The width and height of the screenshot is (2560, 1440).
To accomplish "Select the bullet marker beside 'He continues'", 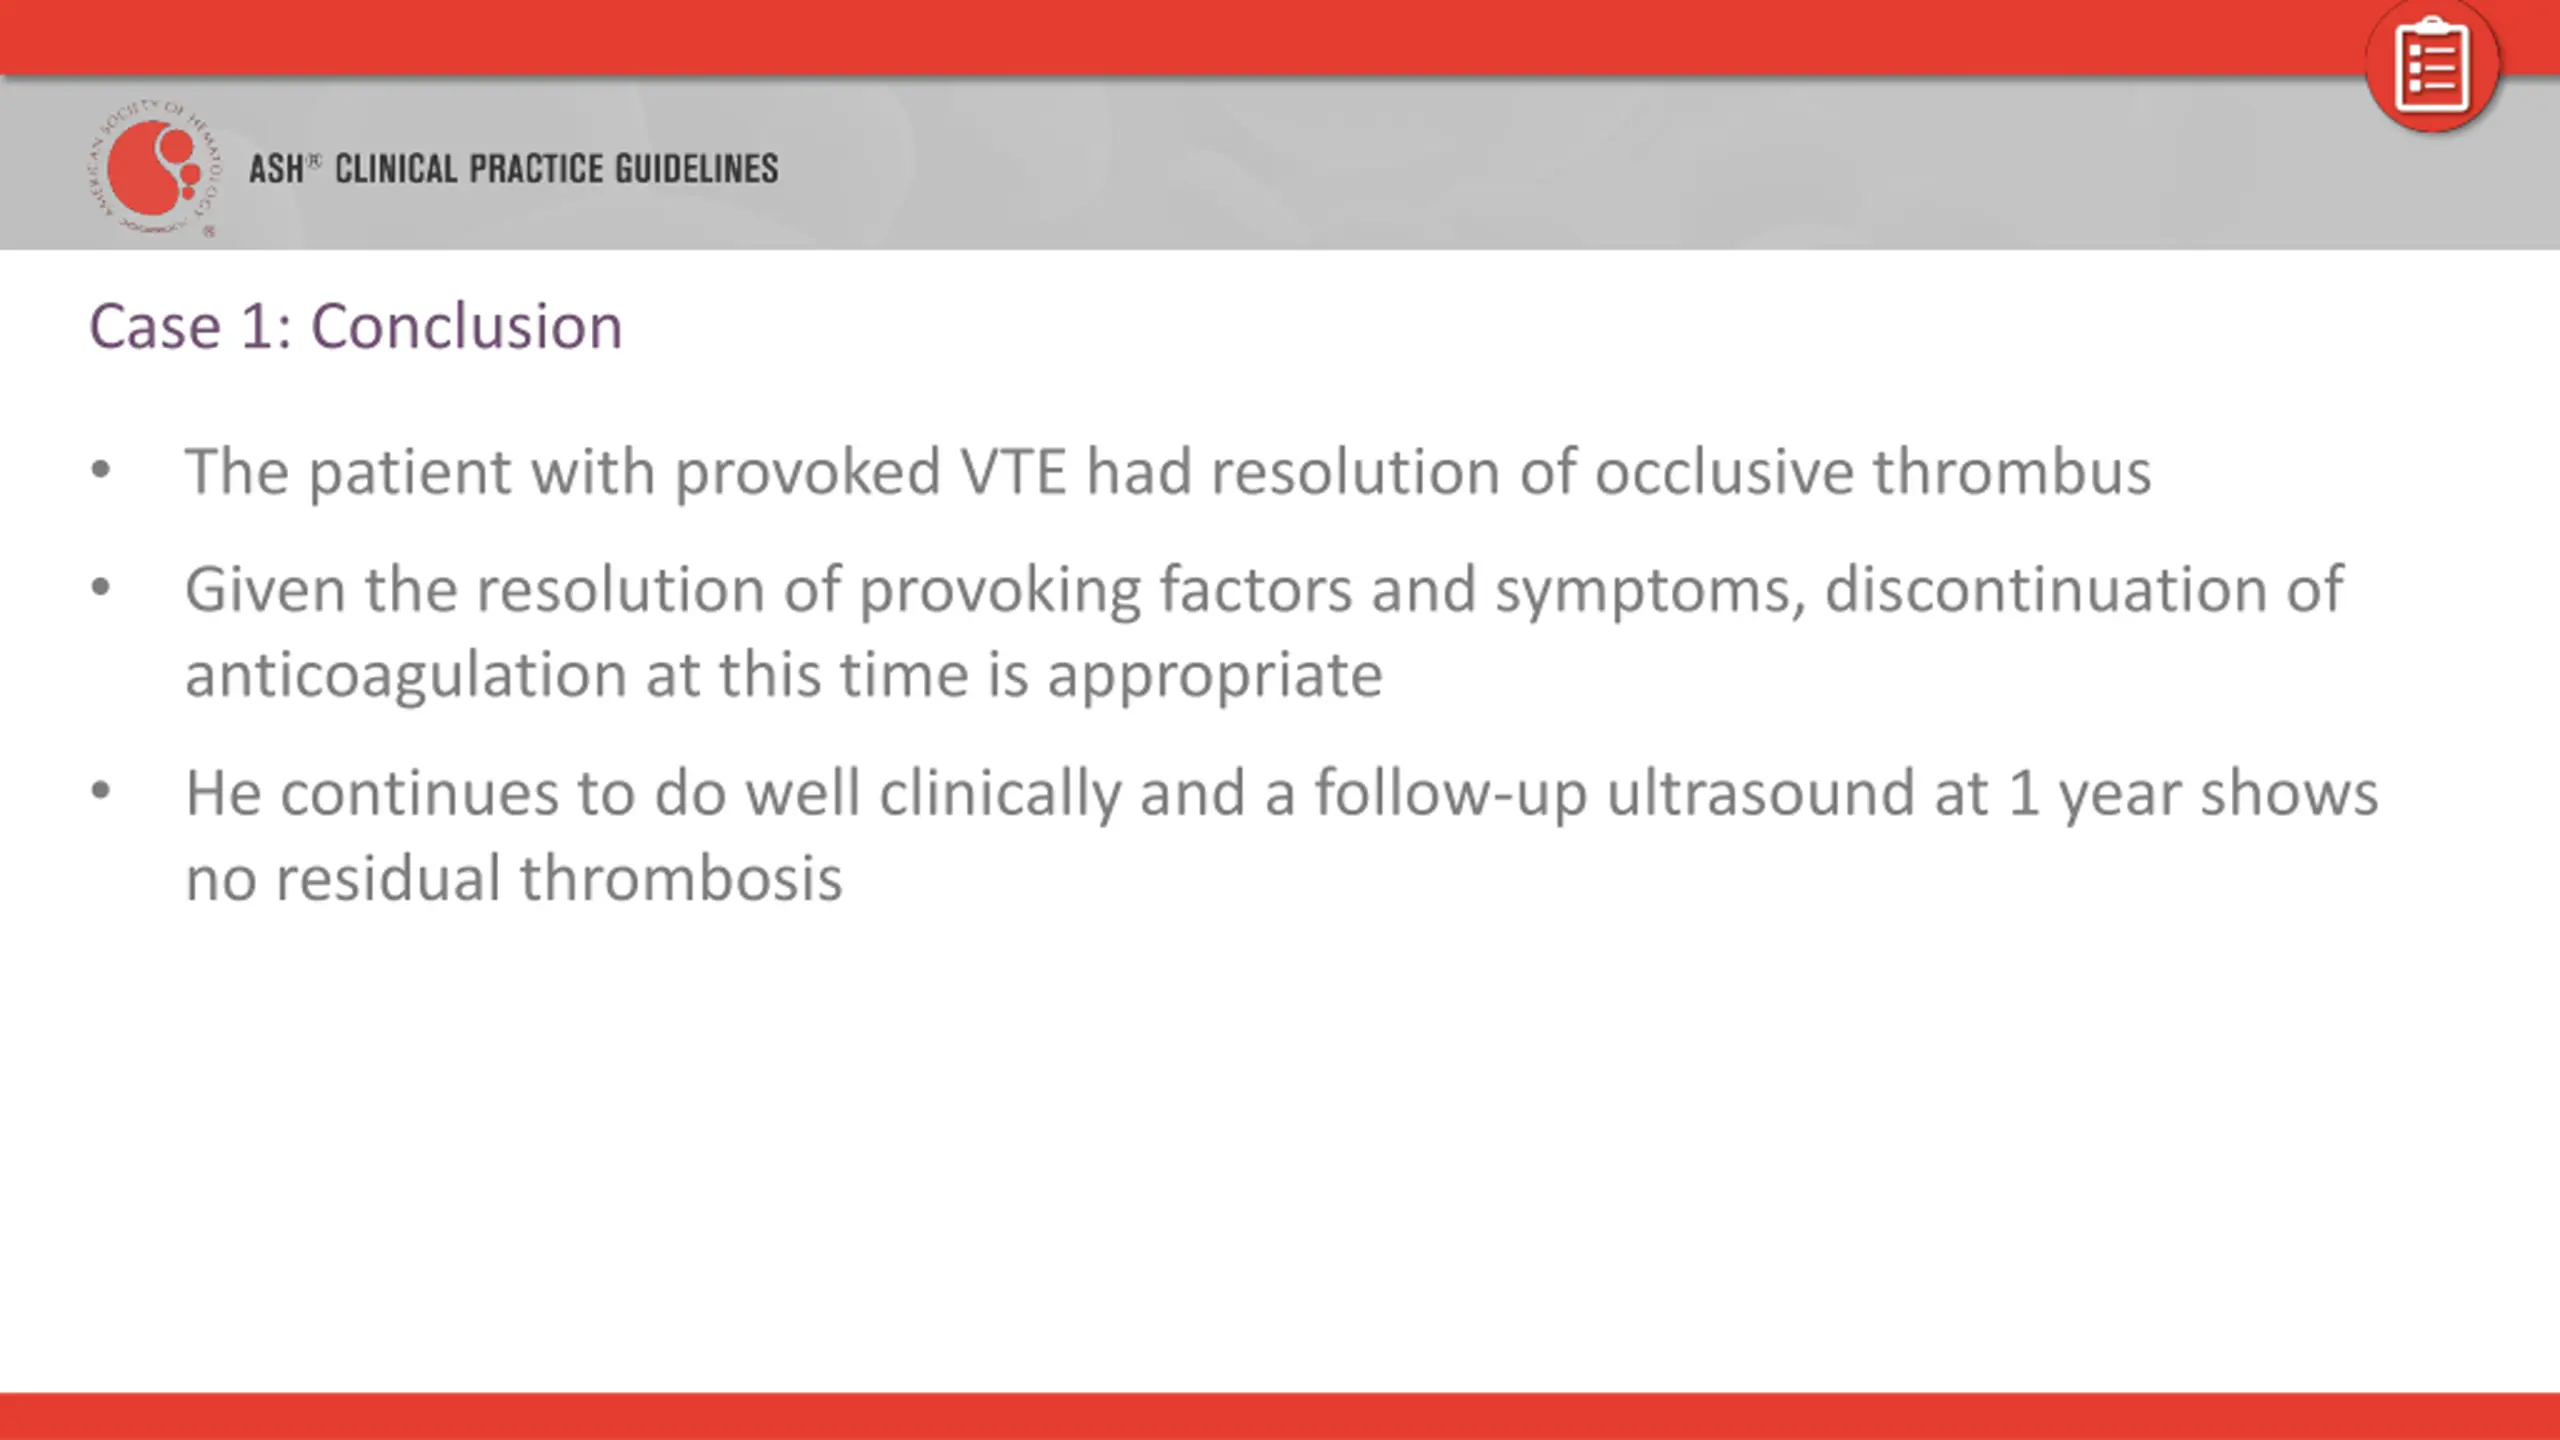I will (100, 792).
